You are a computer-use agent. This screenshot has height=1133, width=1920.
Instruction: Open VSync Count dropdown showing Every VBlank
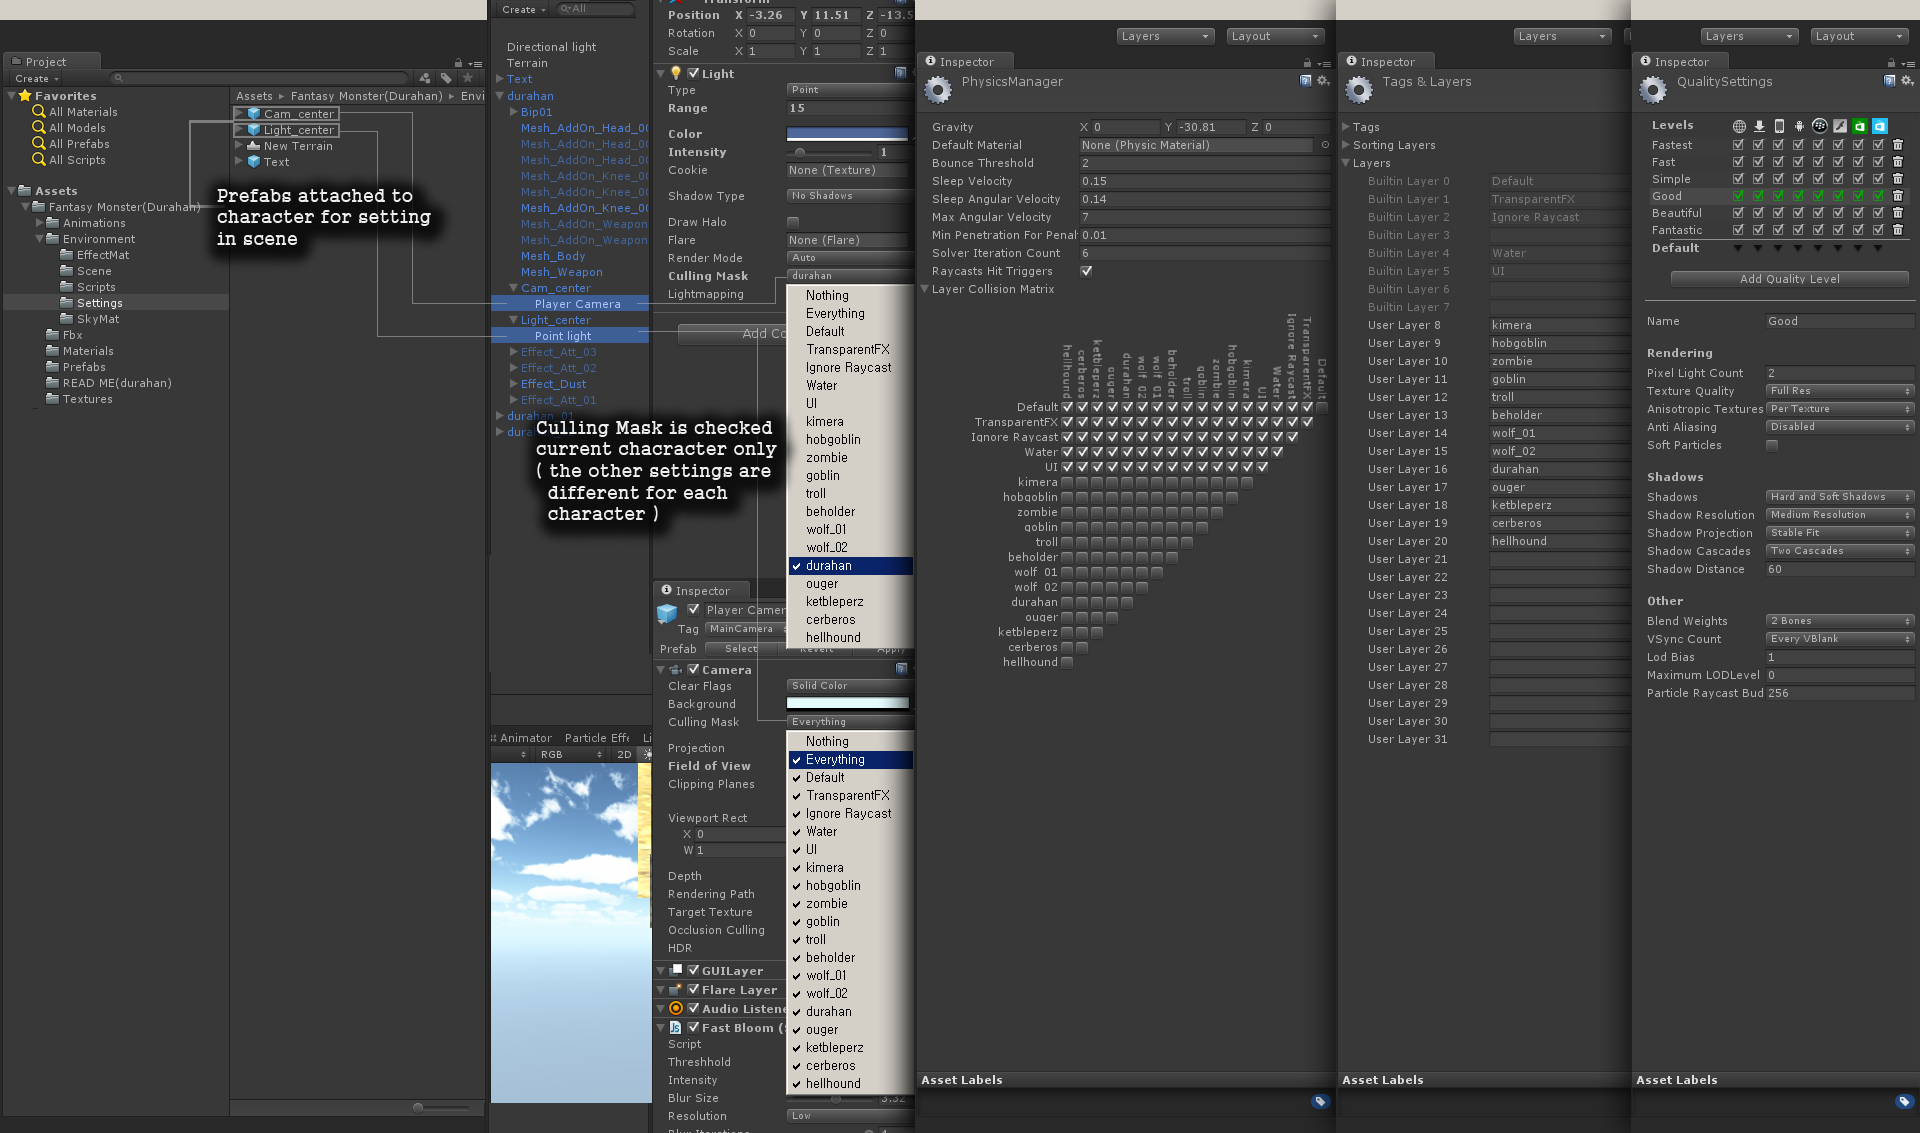1840,639
